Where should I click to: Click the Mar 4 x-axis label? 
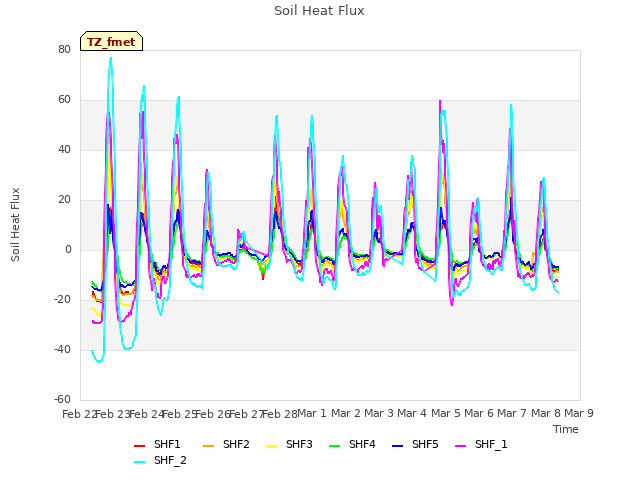(x=412, y=413)
